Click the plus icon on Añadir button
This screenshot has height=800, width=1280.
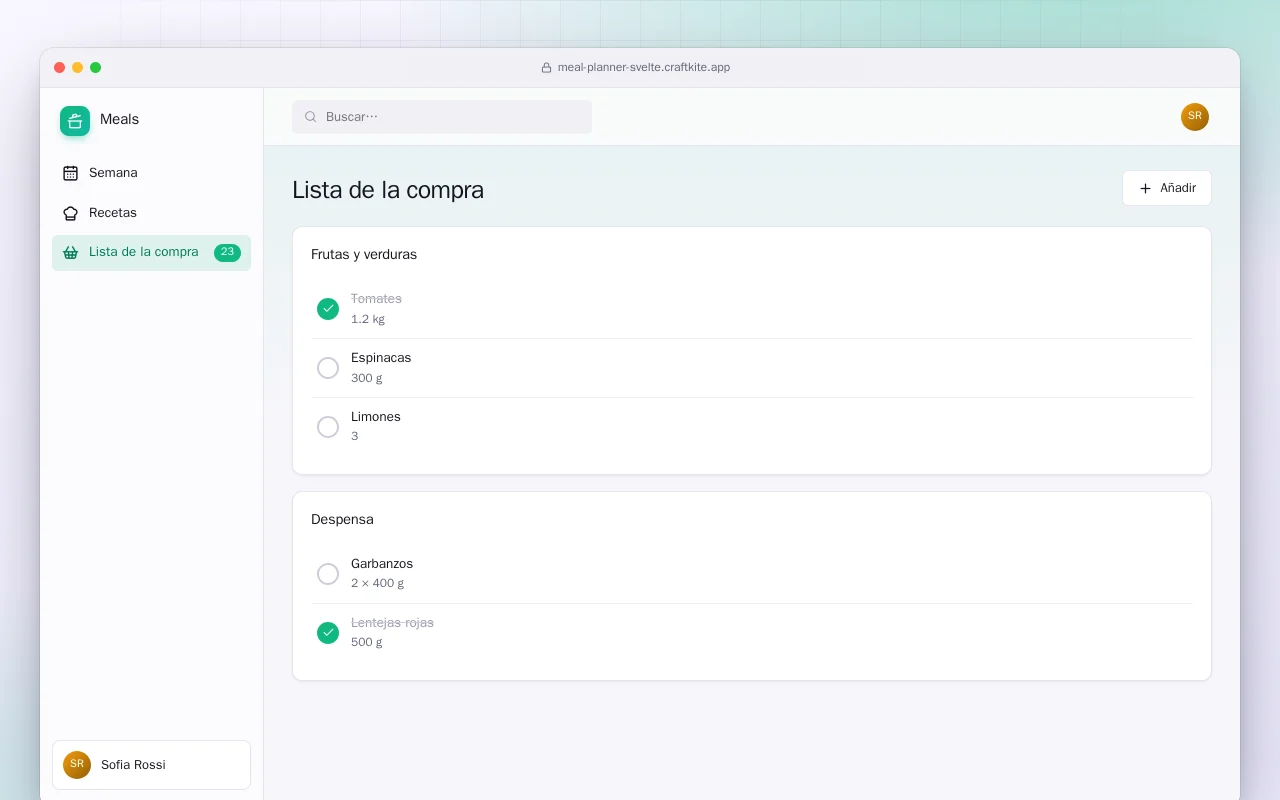1146,188
